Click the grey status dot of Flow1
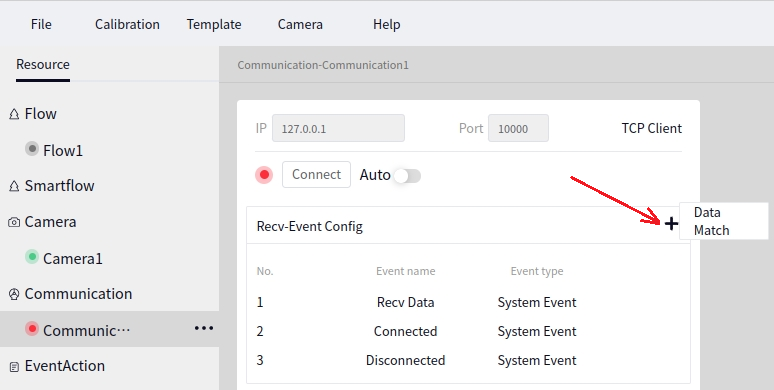The image size is (774, 390). 32,149
